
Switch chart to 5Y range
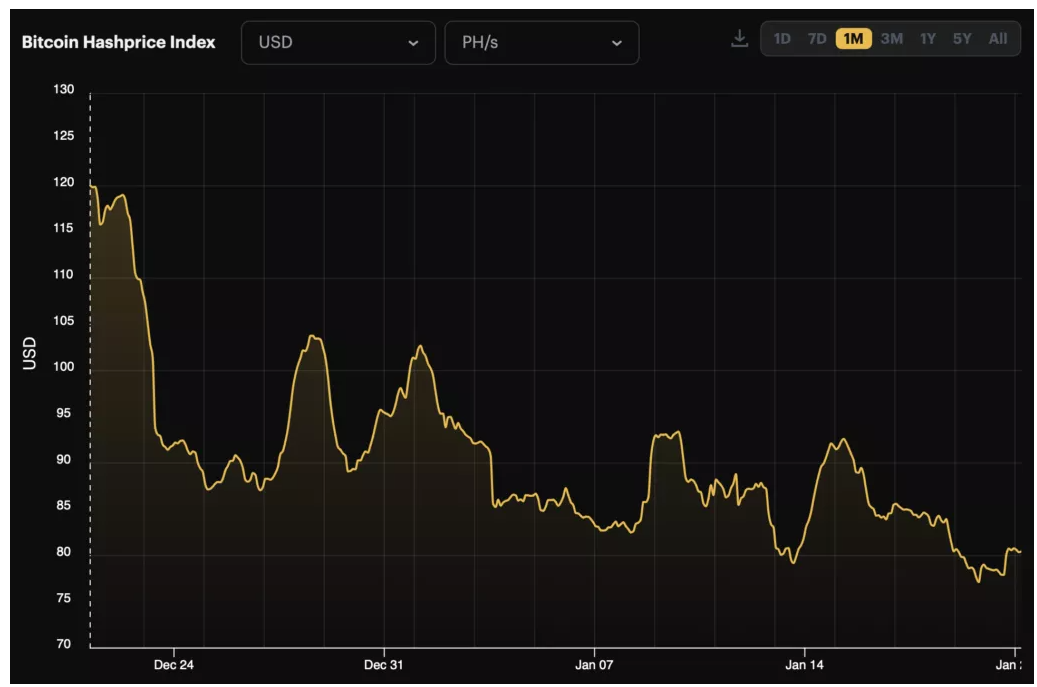click(962, 39)
